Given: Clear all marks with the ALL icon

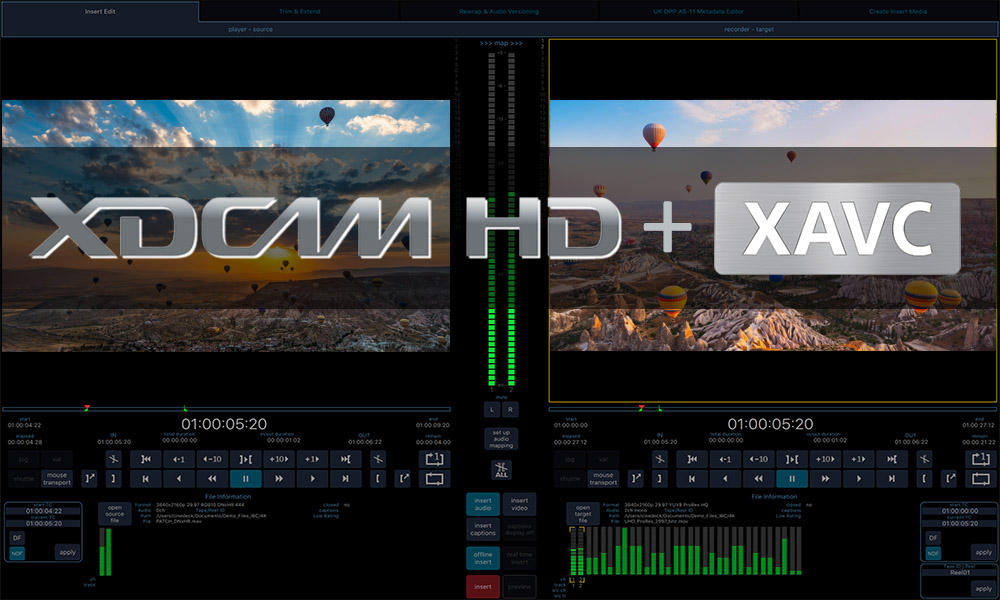Looking at the screenshot, I should pyautogui.click(x=501, y=470).
